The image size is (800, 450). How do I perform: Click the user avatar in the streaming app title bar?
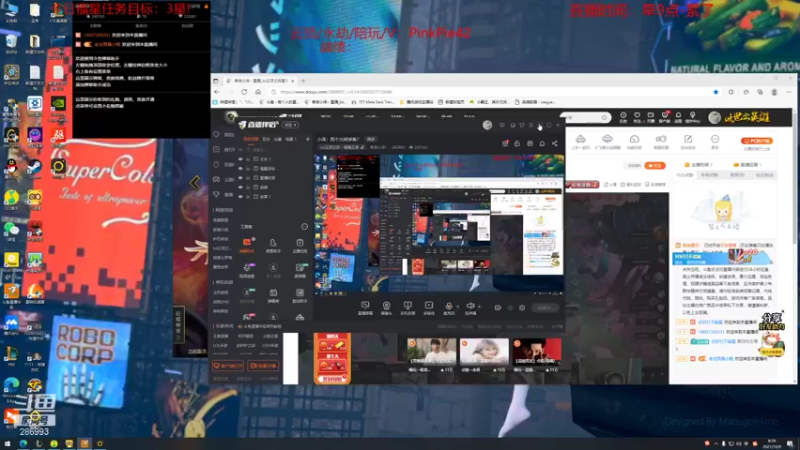pyautogui.click(x=487, y=125)
